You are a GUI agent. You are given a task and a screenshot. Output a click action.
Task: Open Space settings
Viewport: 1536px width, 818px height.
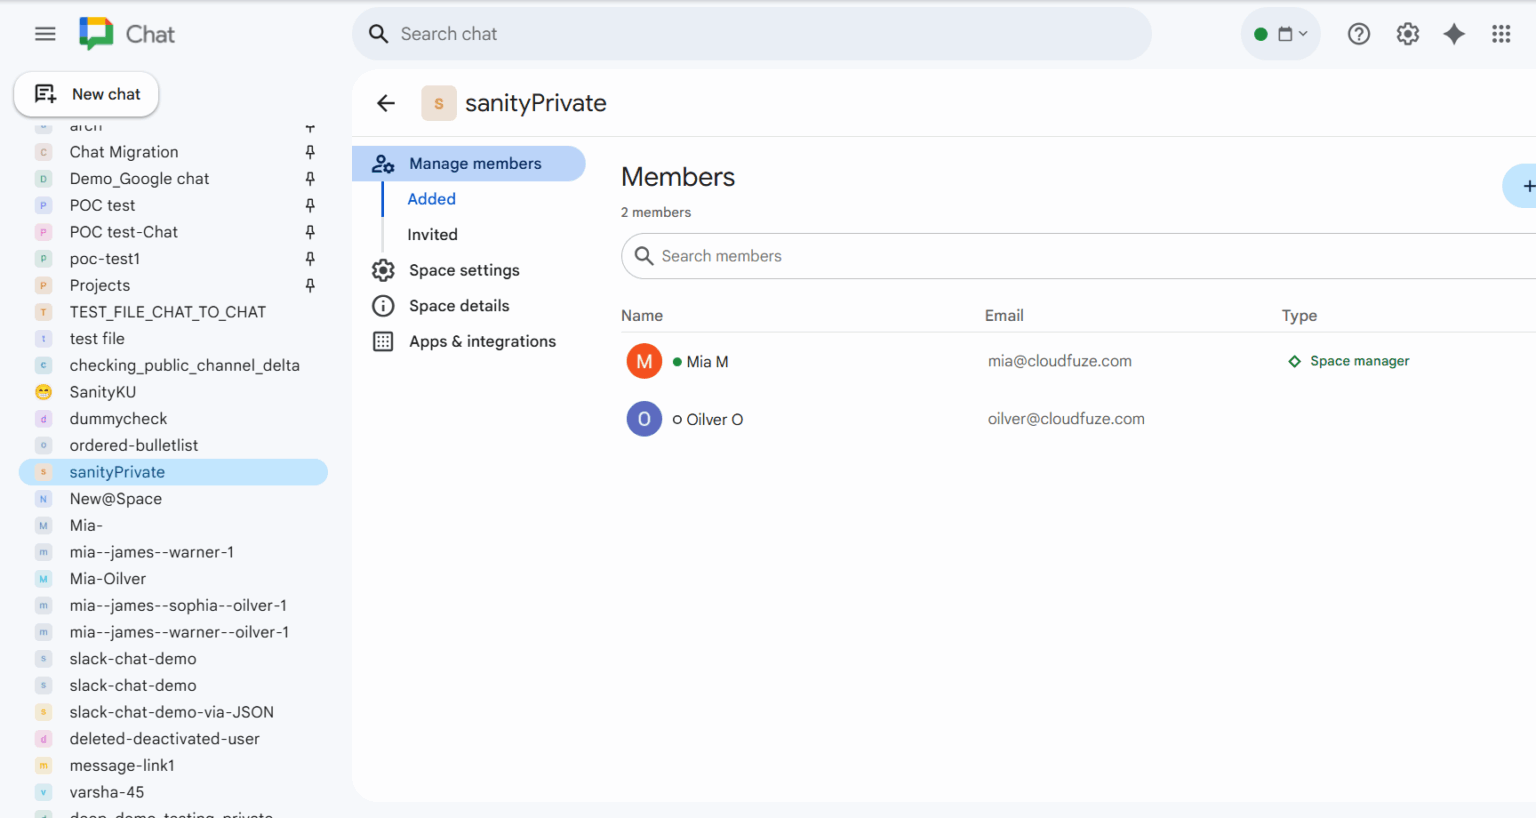[464, 270]
